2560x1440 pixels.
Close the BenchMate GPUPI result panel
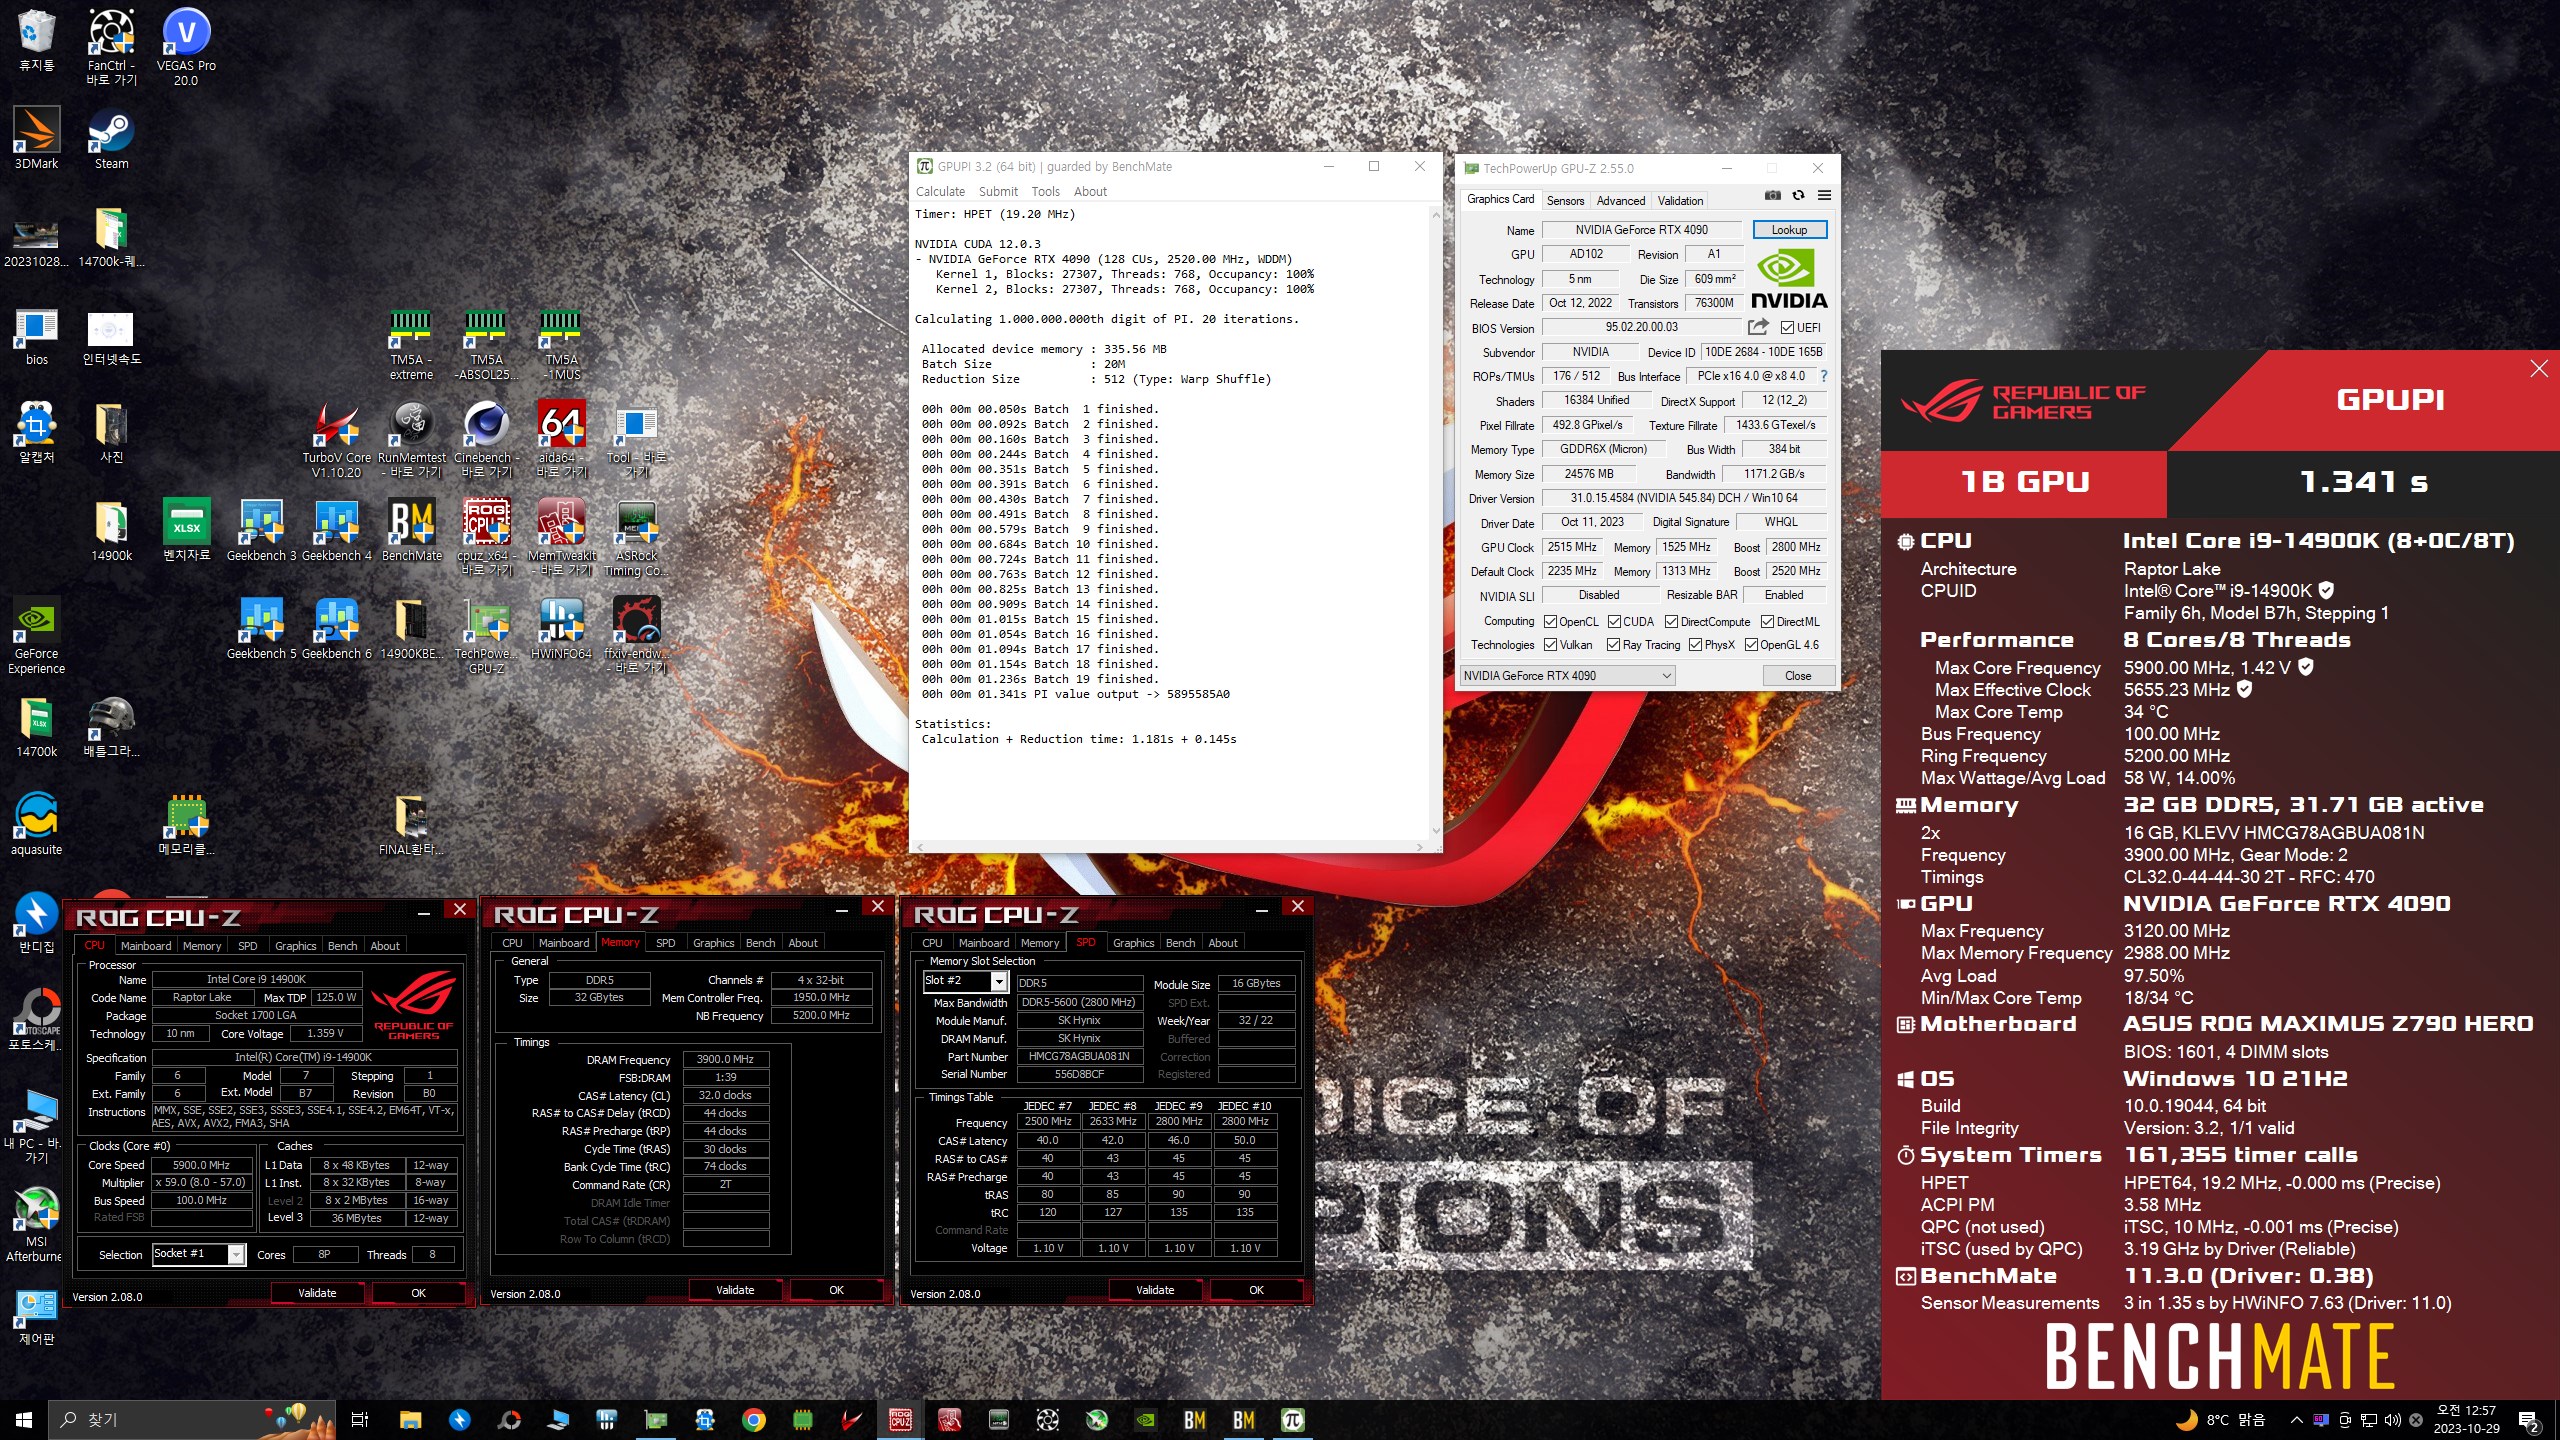pos(2538,369)
